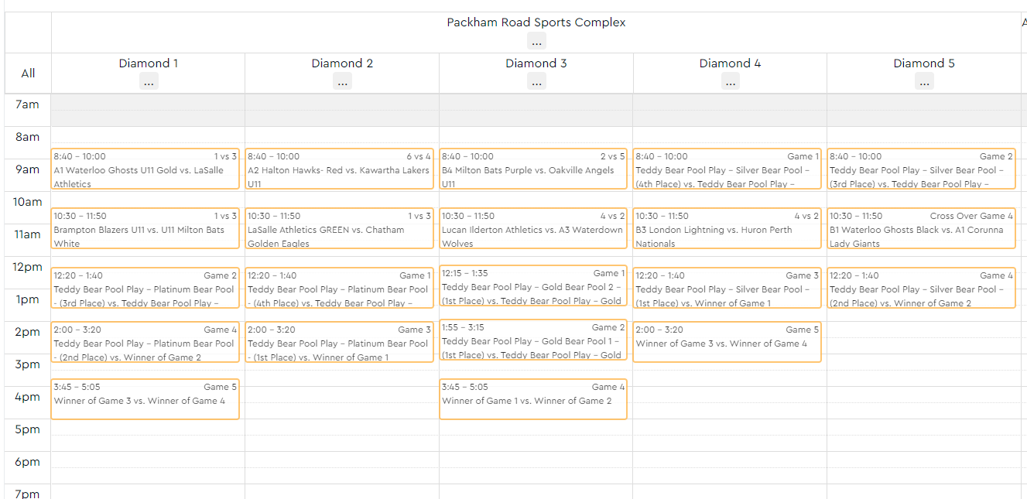1027x499 pixels.
Task: Open the 2:00 Game 5 event on Diamond 4
Action: pyautogui.click(x=727, y=342)
